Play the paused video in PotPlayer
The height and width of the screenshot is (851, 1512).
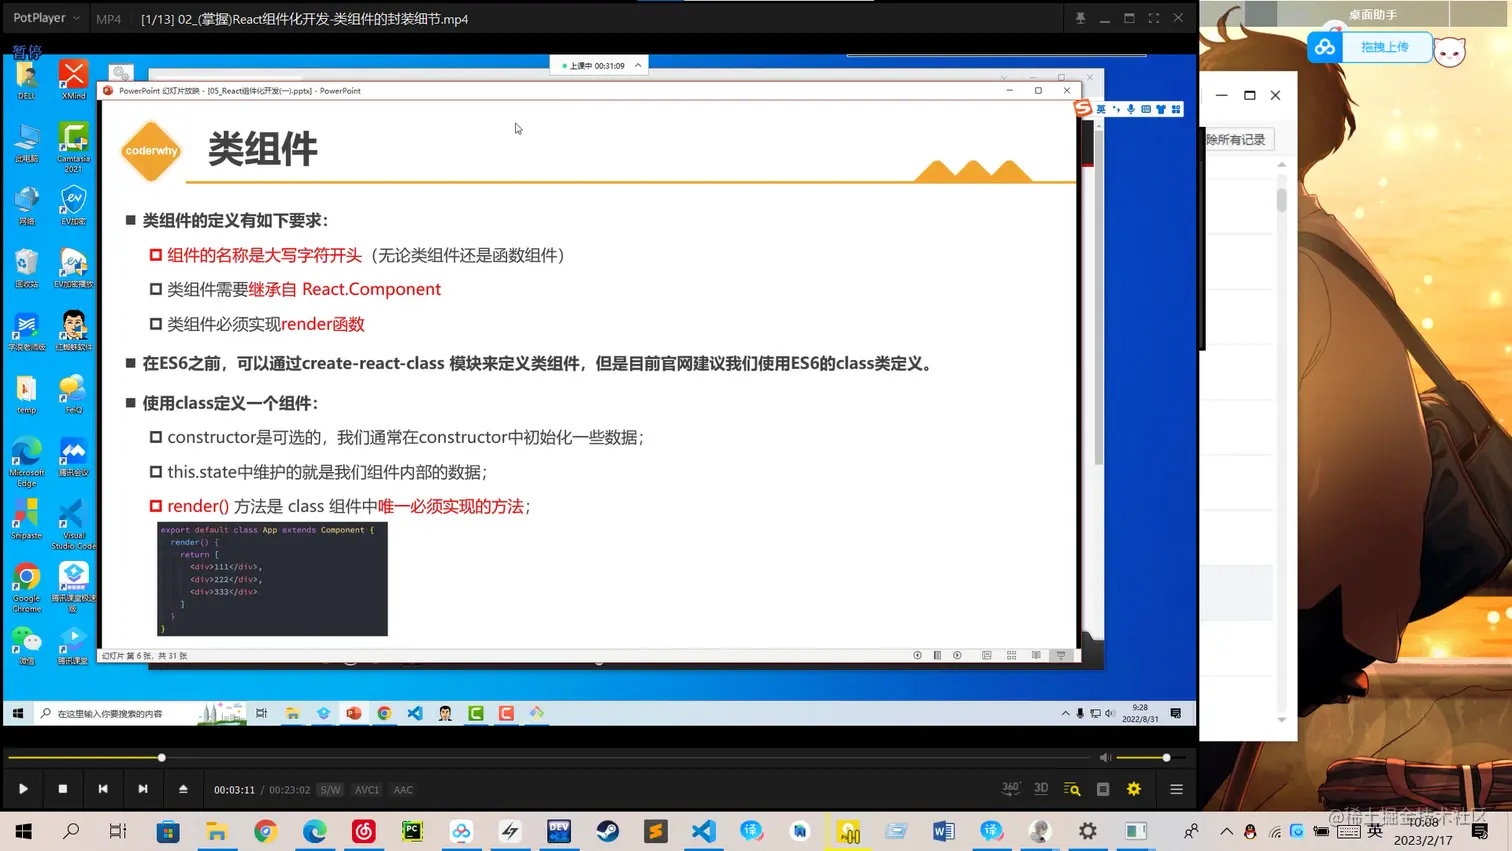click(x=23, y=789)
